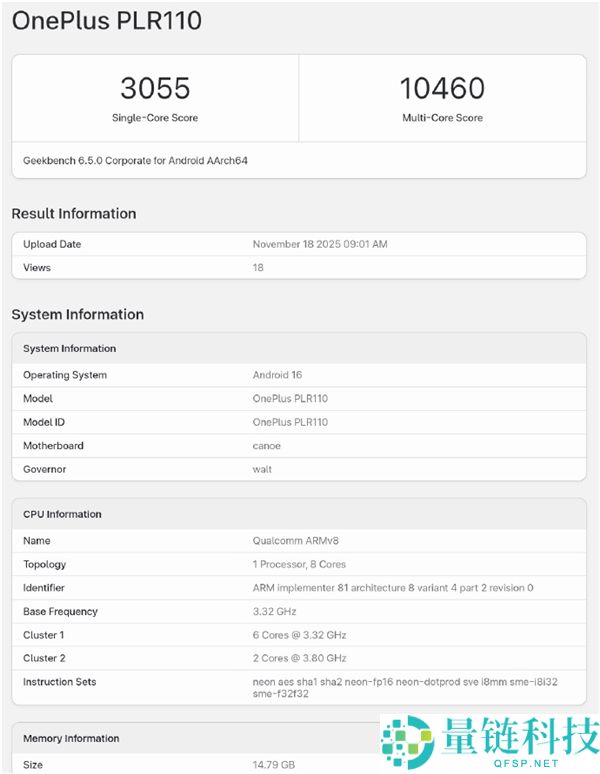The height and width of the screenshot is (774, 600).
Task: Select the Motherboard value canoe
Action: point(267,446)
